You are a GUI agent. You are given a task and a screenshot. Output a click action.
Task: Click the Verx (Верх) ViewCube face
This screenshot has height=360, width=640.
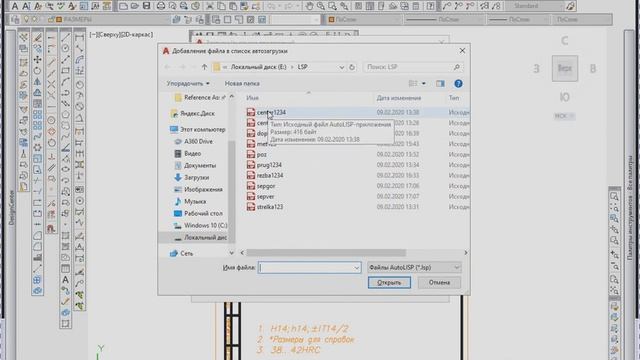click(564, 68)
